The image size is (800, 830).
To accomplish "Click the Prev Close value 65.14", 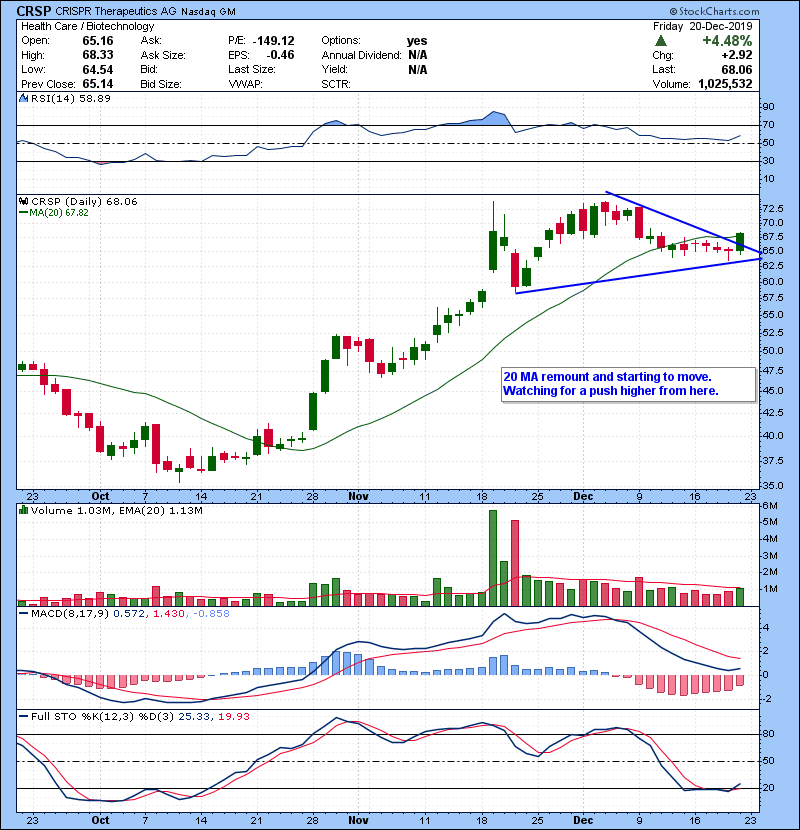I will coord(97,84).
